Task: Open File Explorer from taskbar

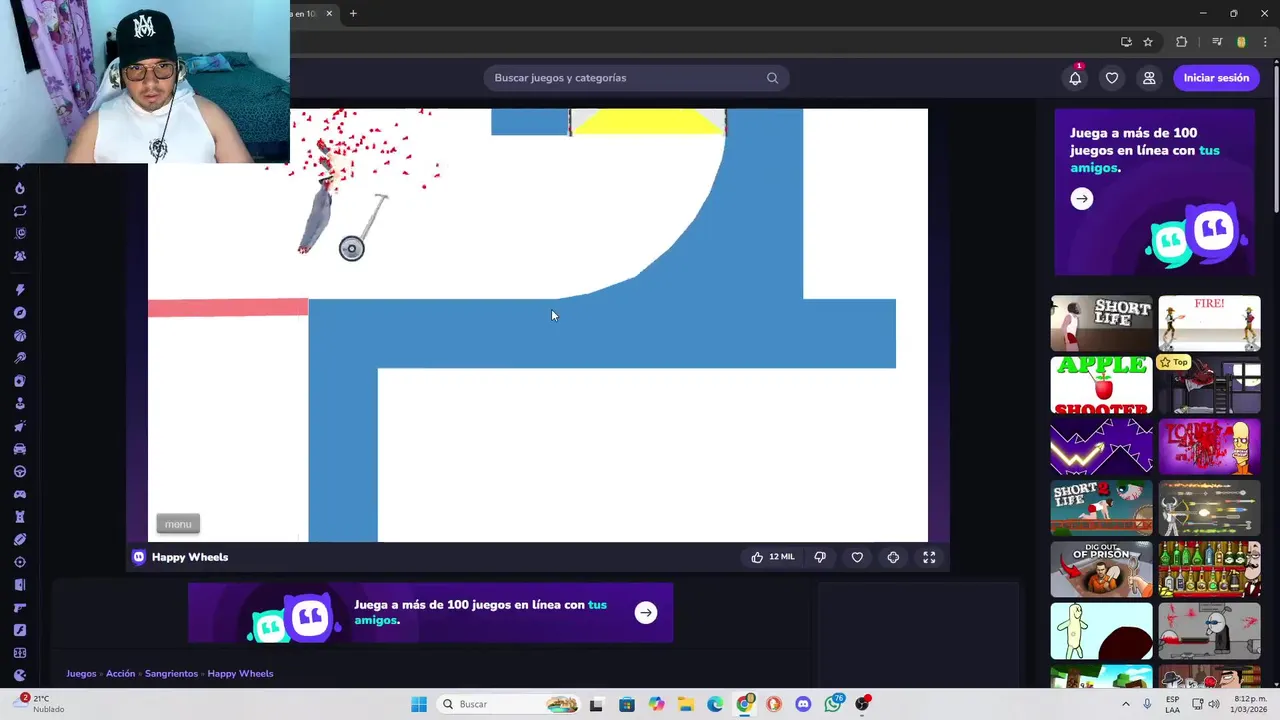Action: 686,704
